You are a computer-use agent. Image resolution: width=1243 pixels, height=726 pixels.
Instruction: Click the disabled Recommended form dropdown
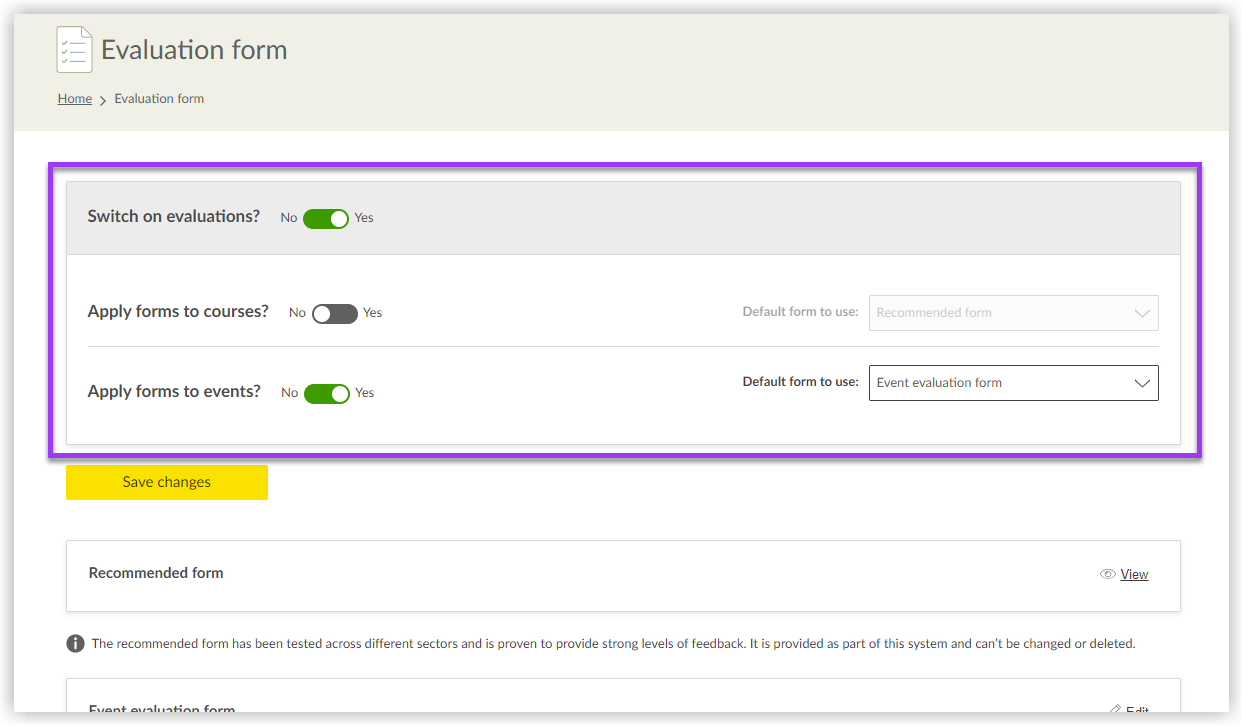[1013, 312]
